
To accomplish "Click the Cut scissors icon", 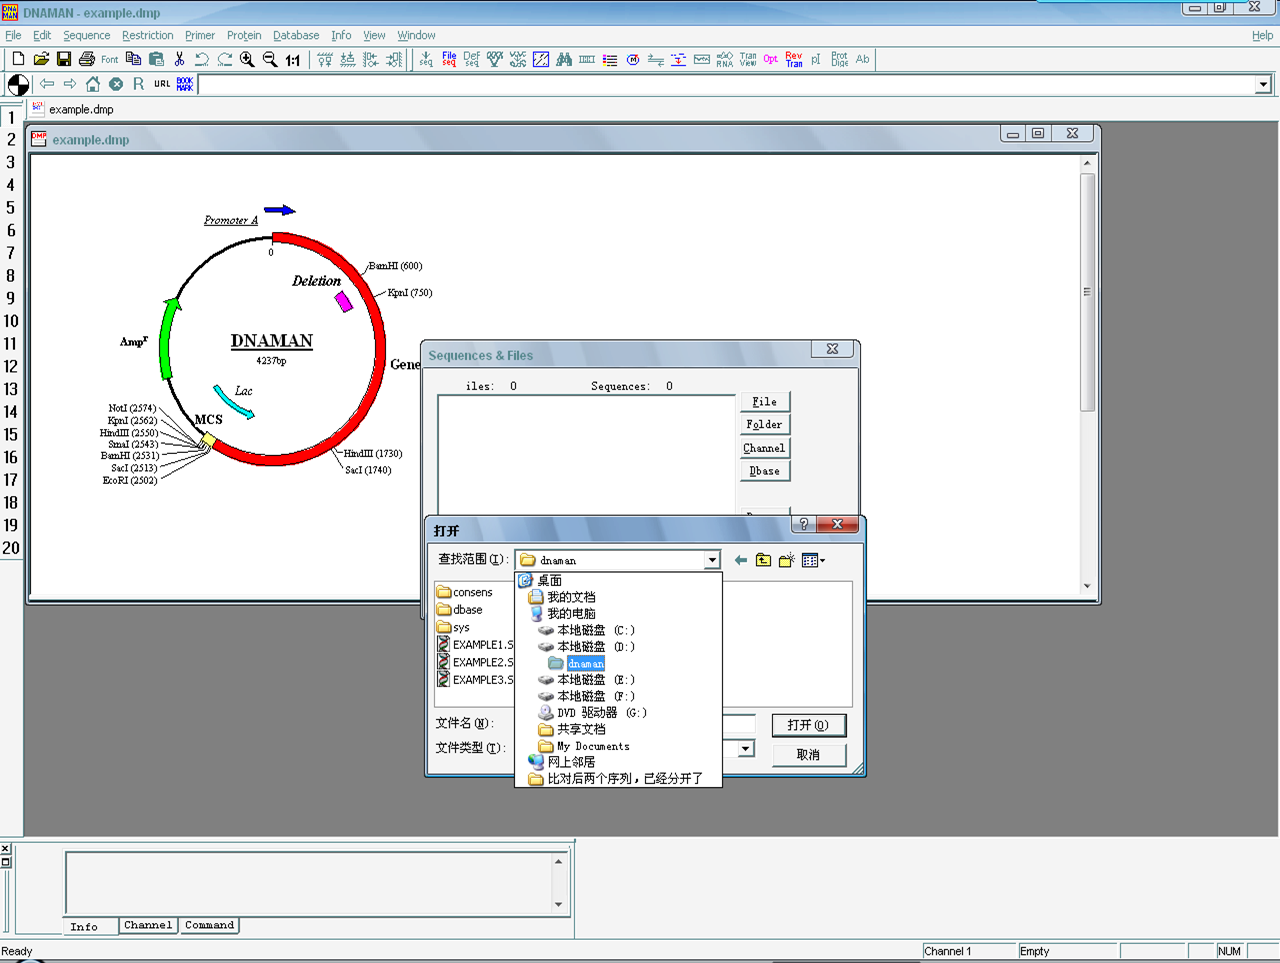I will pyautogui.click(x=179, y=59).
